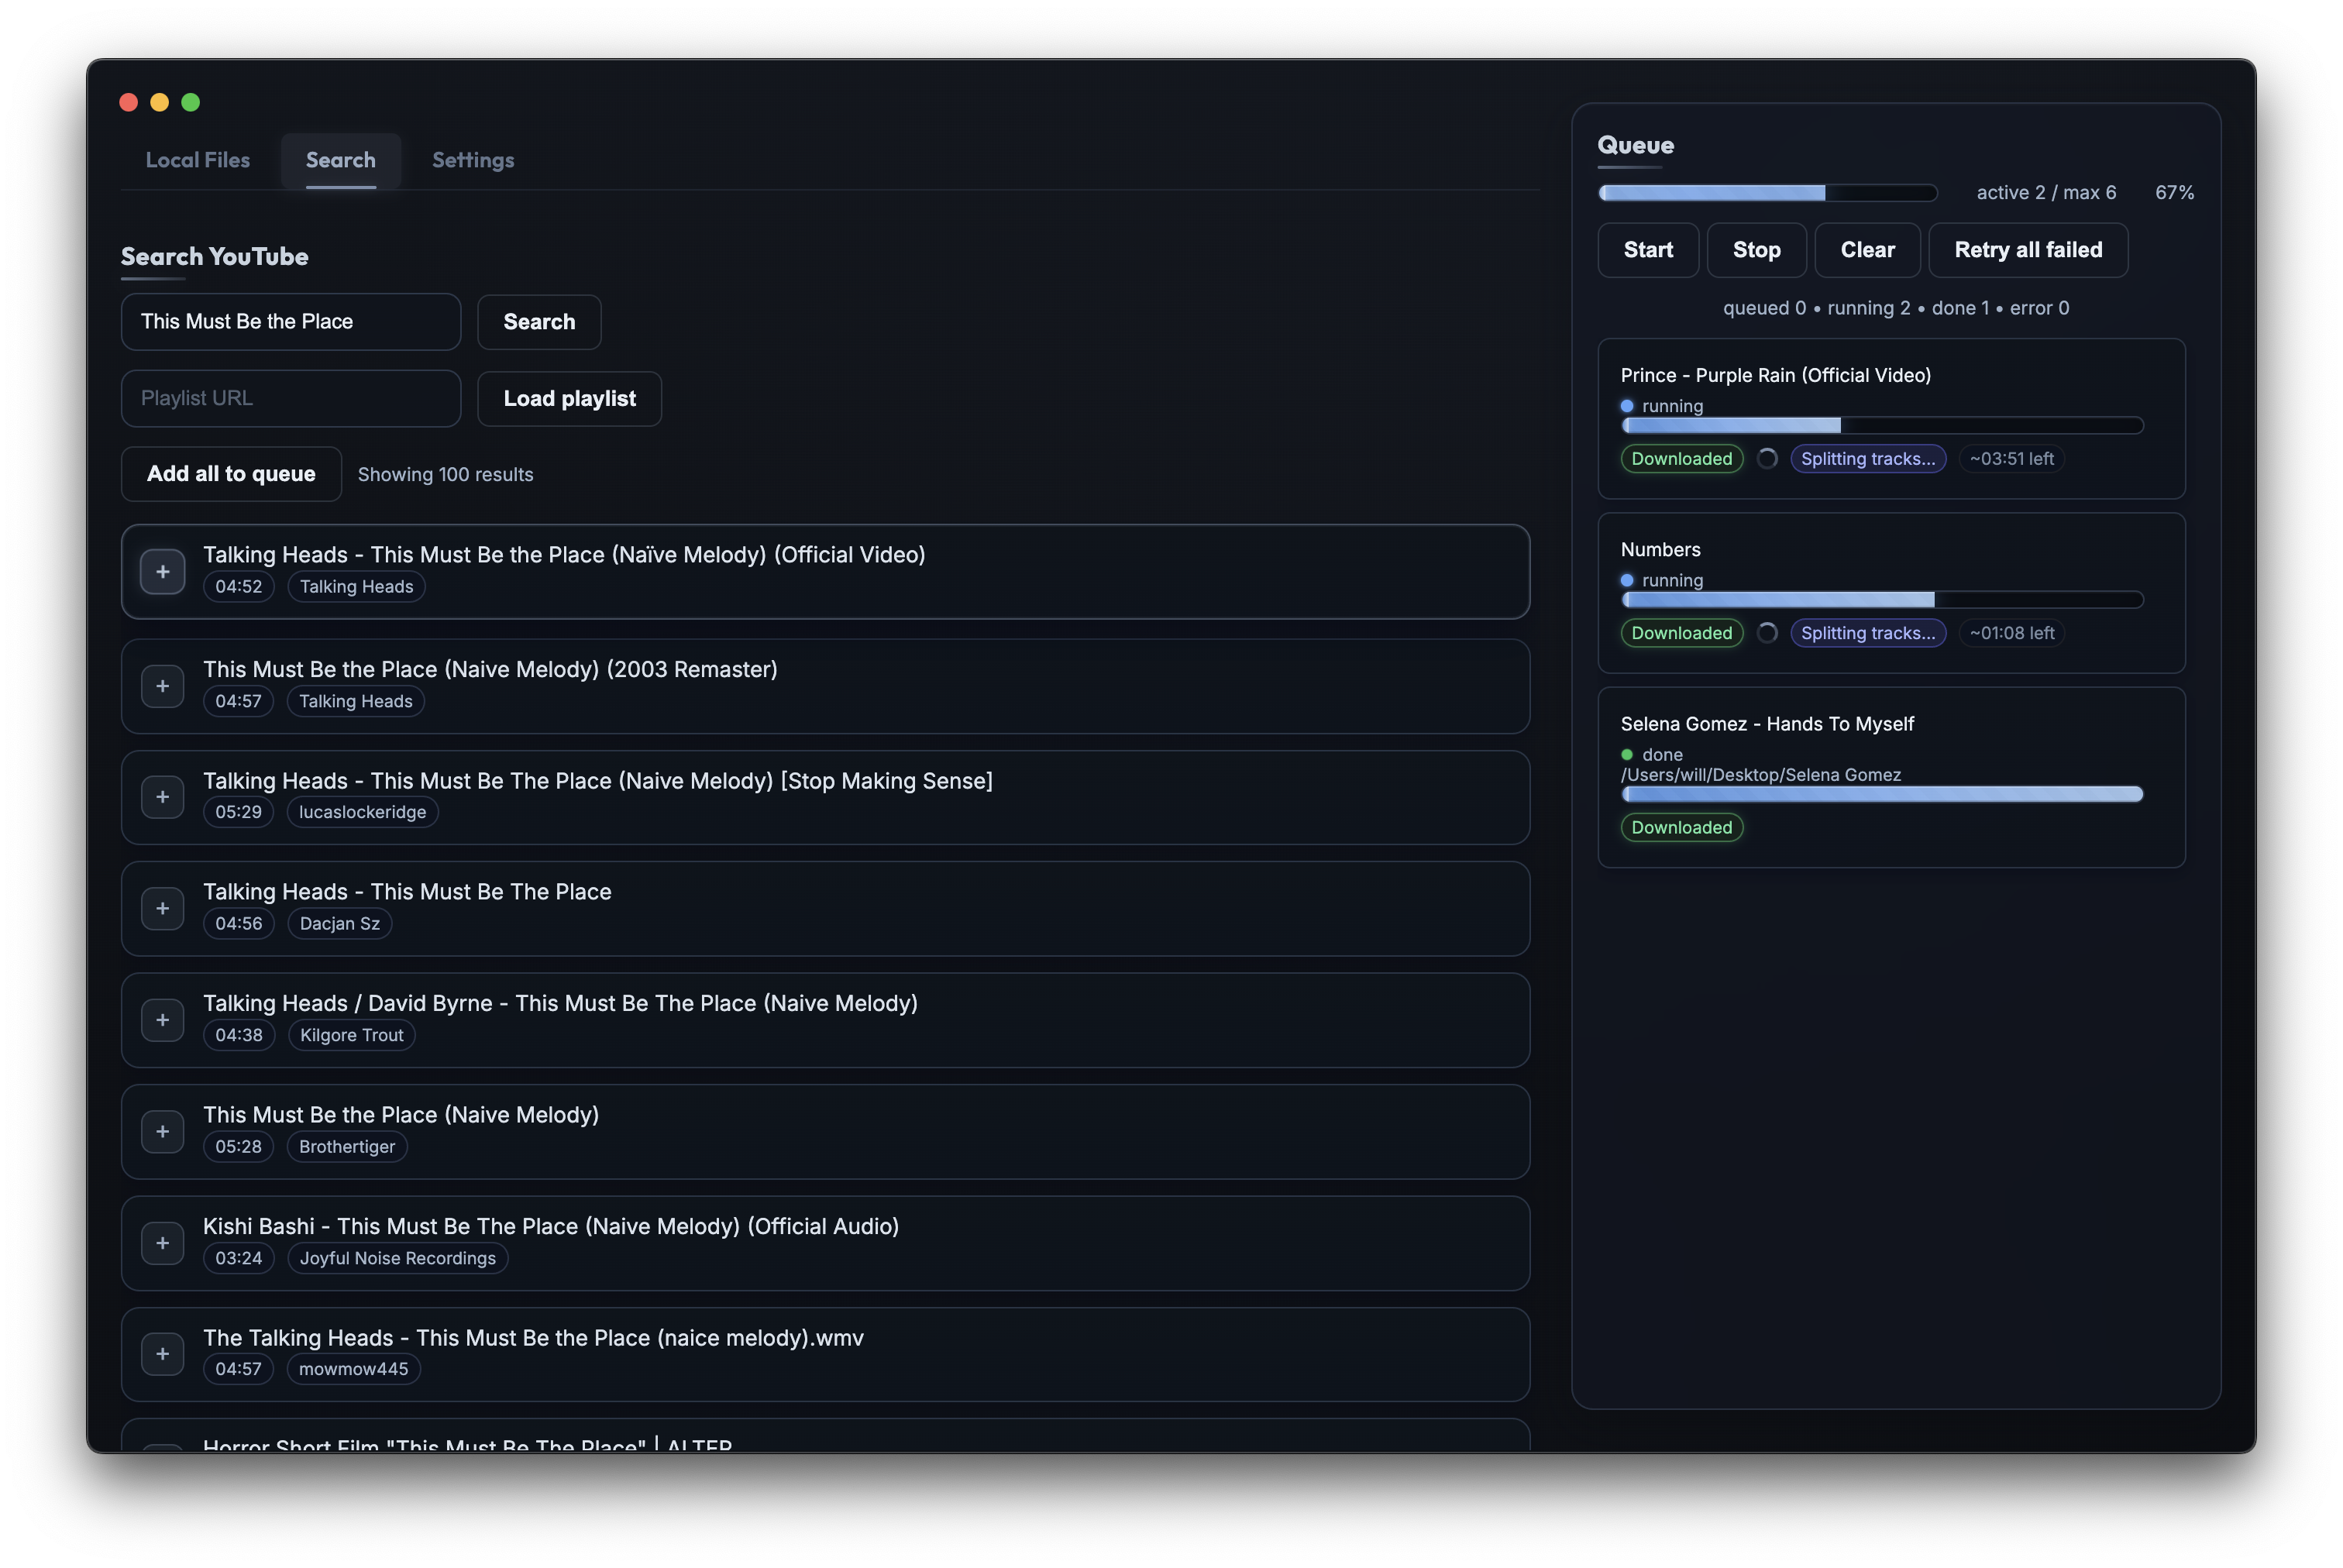The height and width of the screenshot is (1568, 2343).
Task: Open the Settings tab
Action: click(x=472, y=160)
